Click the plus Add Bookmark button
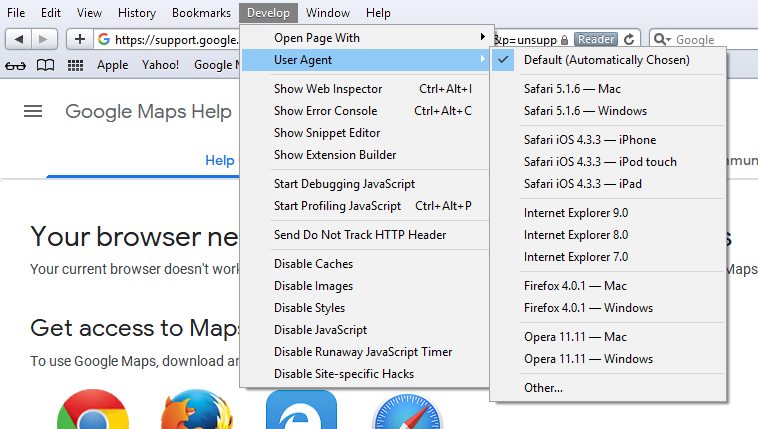This screenshot has height=429, width=758. click(x=80, y=39)
